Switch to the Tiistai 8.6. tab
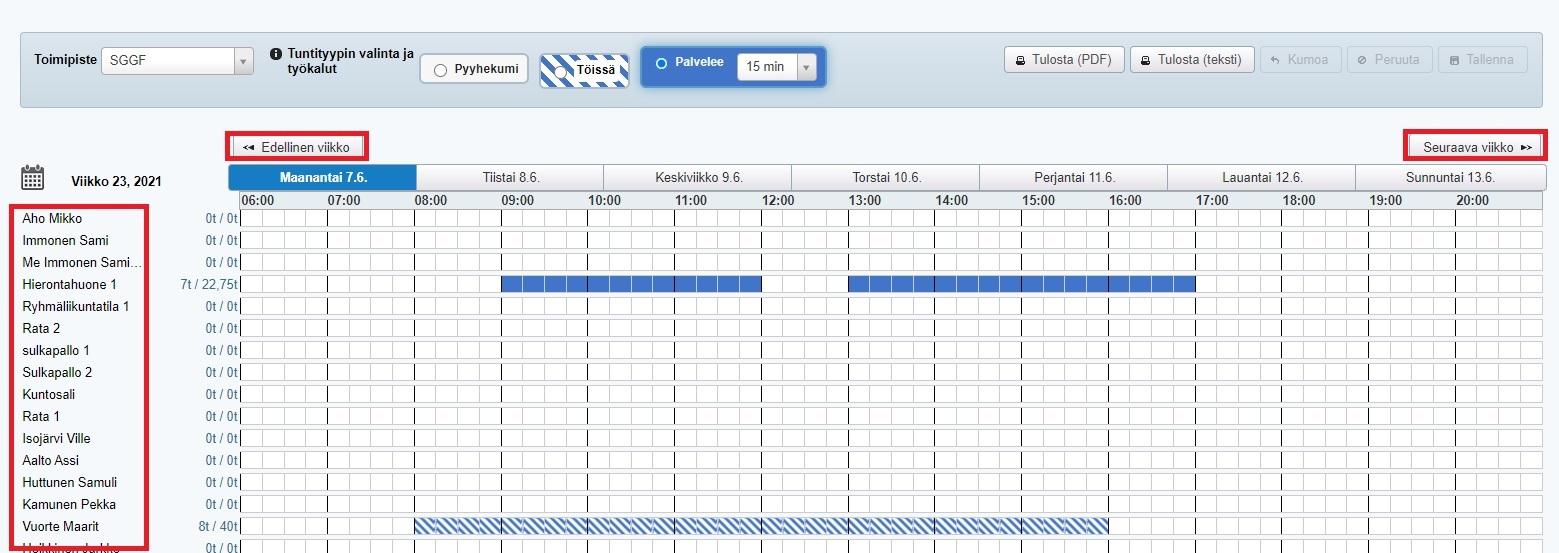Screen dimensions: 1559x553 [510, 178]
